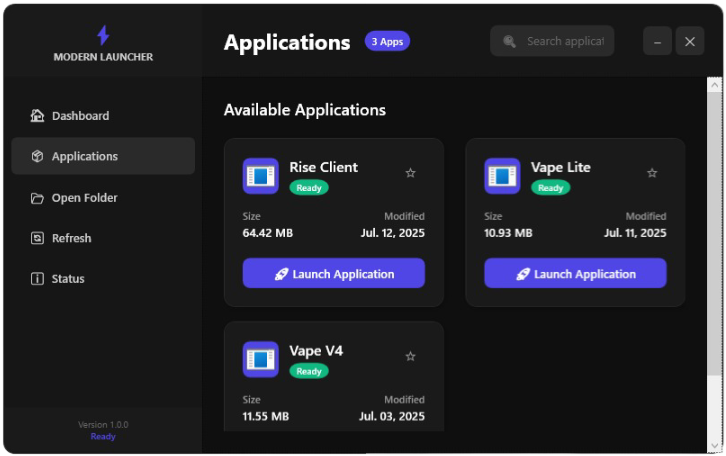Click the refresh icon beside Refresh
Screen dimensions: 726x456
pyautogui.click(x=38, y=238)
